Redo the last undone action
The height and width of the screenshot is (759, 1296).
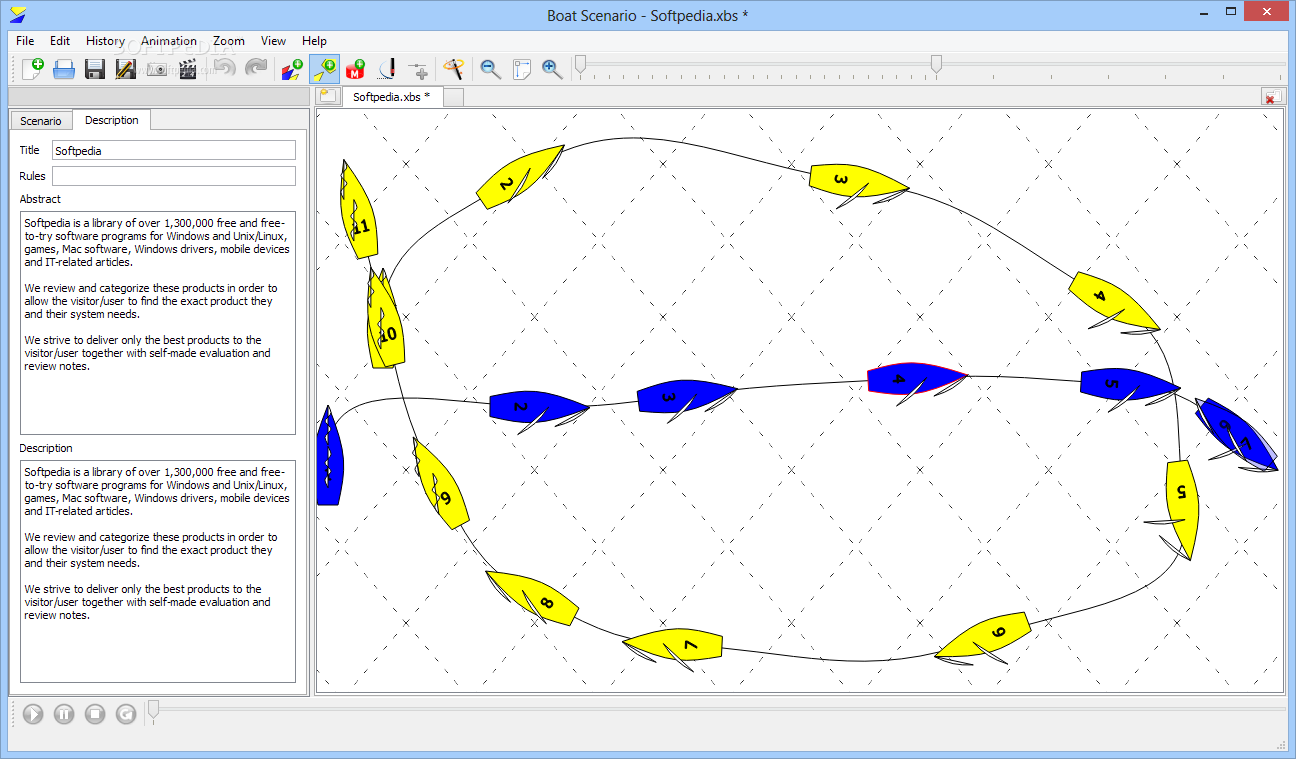[256, 69]
